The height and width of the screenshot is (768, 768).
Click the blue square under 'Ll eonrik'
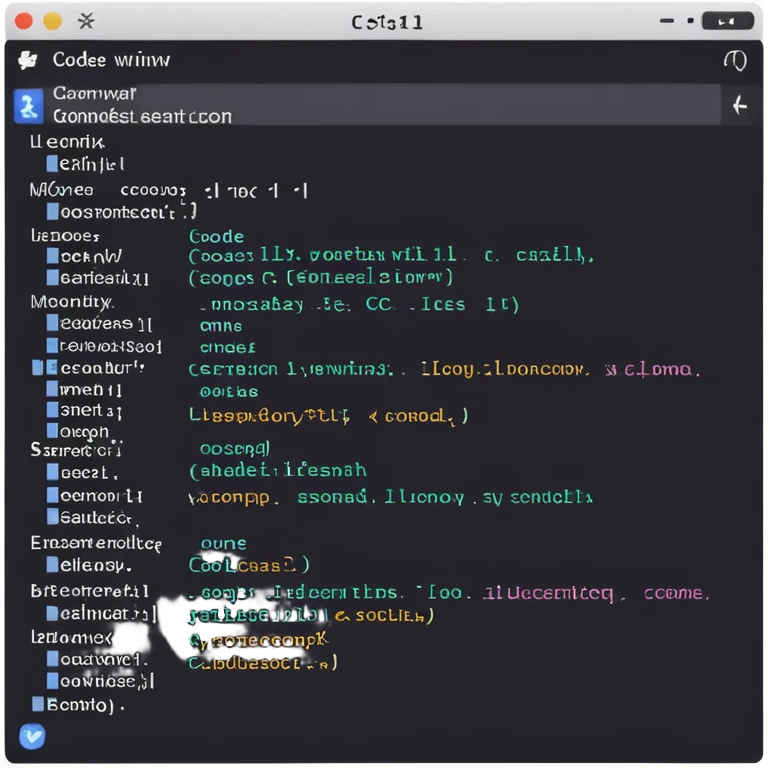(x=52, y=164)
